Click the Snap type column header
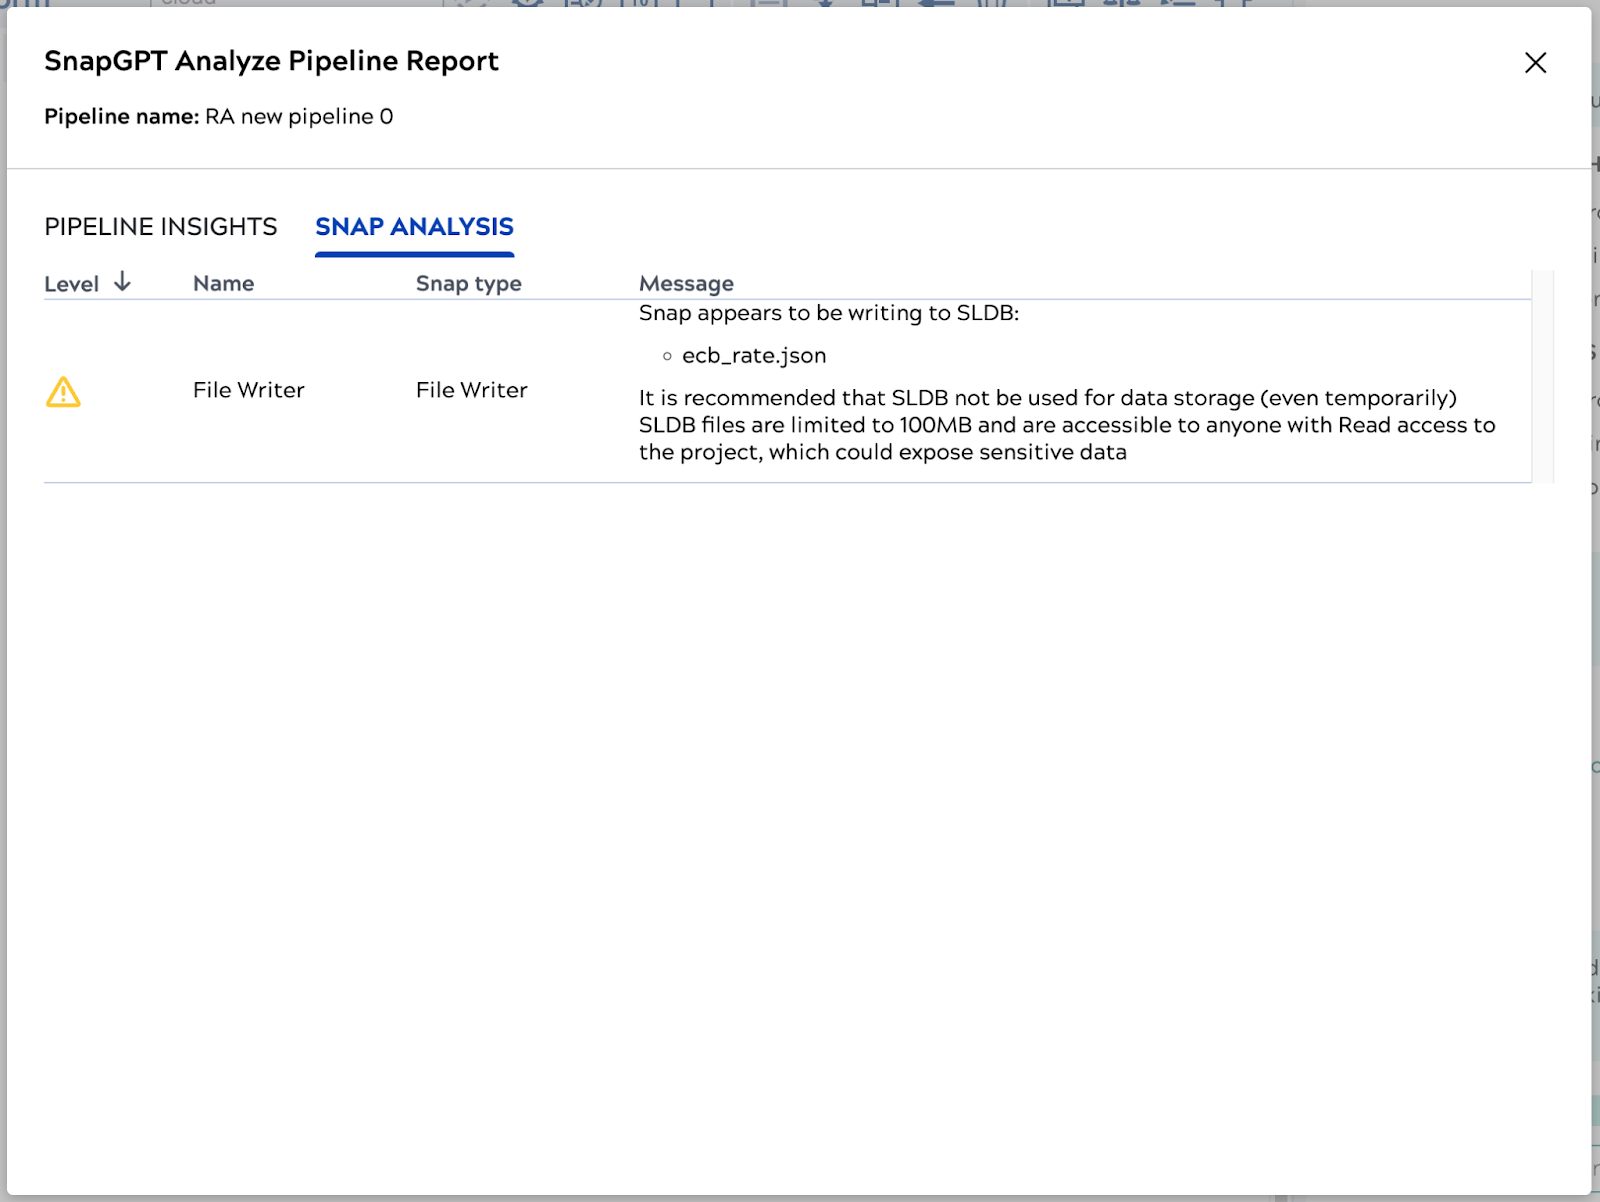Viewport: 1600px width, 1202px height. [x=468, y=284]
